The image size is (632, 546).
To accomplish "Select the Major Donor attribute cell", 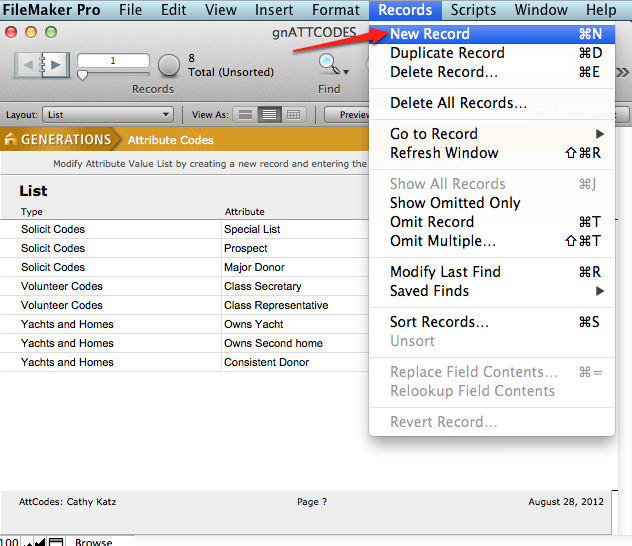I will click(295, 267).
